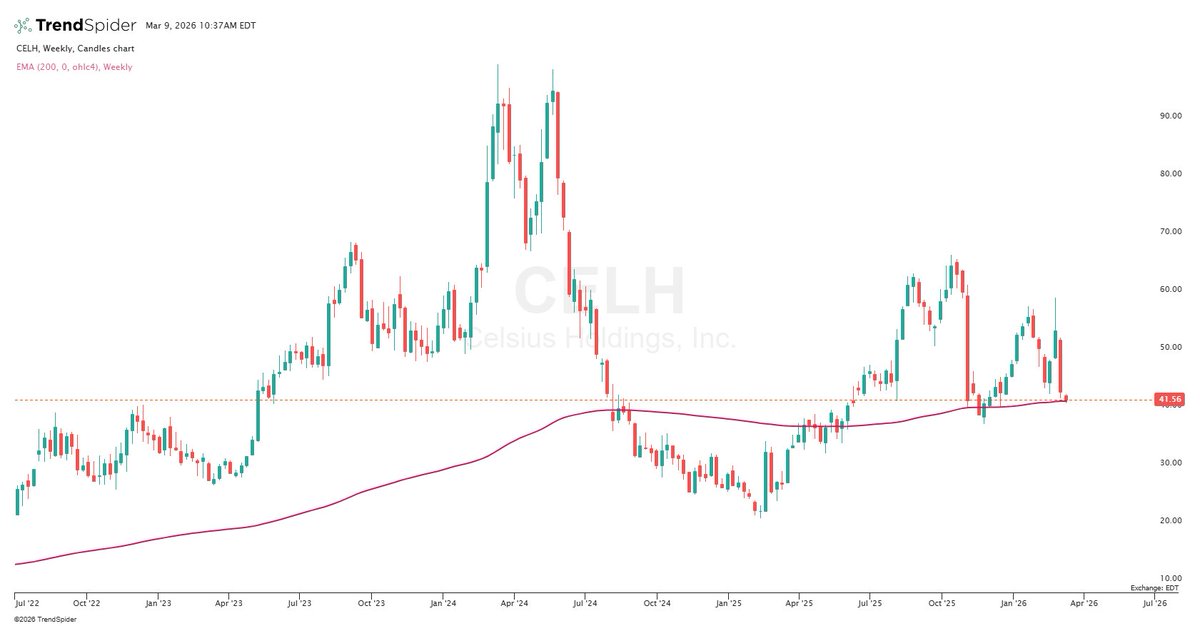
Task: Click the Oct '22 date axis label
Action: point(88,603)
